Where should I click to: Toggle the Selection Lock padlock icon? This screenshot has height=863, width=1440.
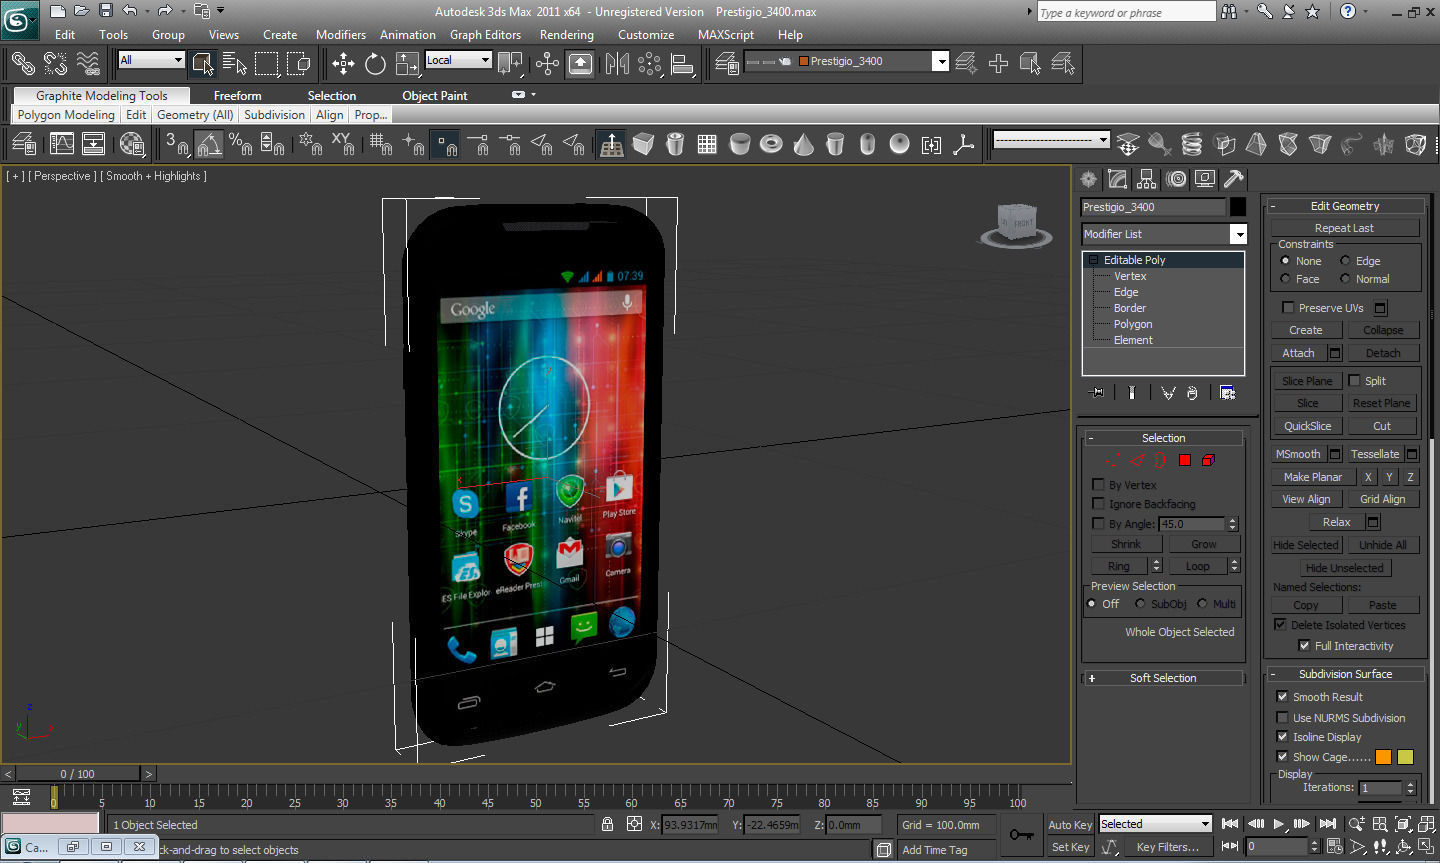[607, 824]
